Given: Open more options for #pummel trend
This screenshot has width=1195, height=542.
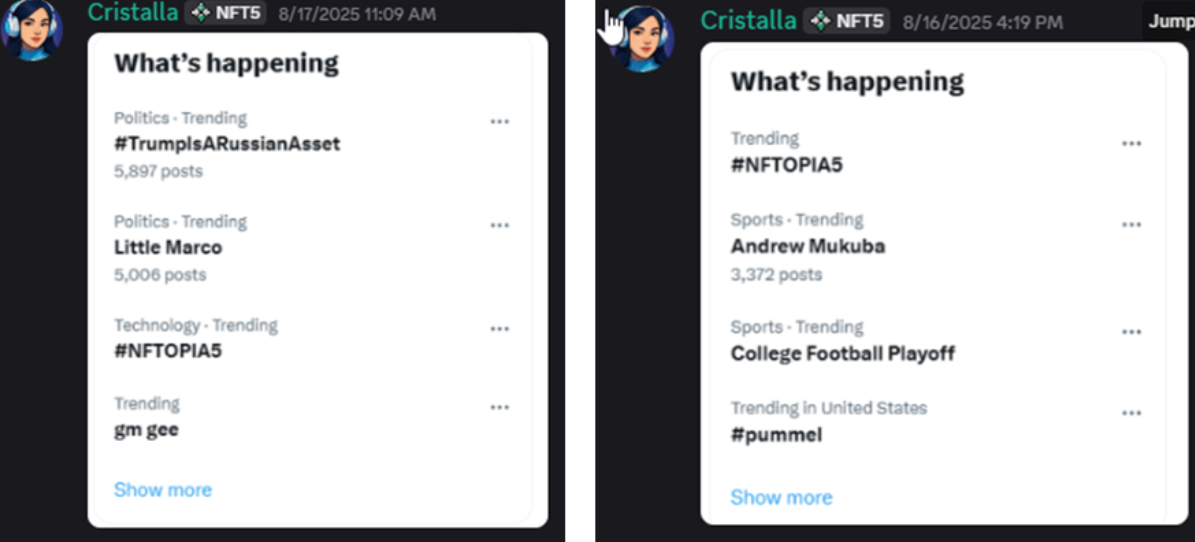Looking at the screenshot, I should (x=1131, y=413).
